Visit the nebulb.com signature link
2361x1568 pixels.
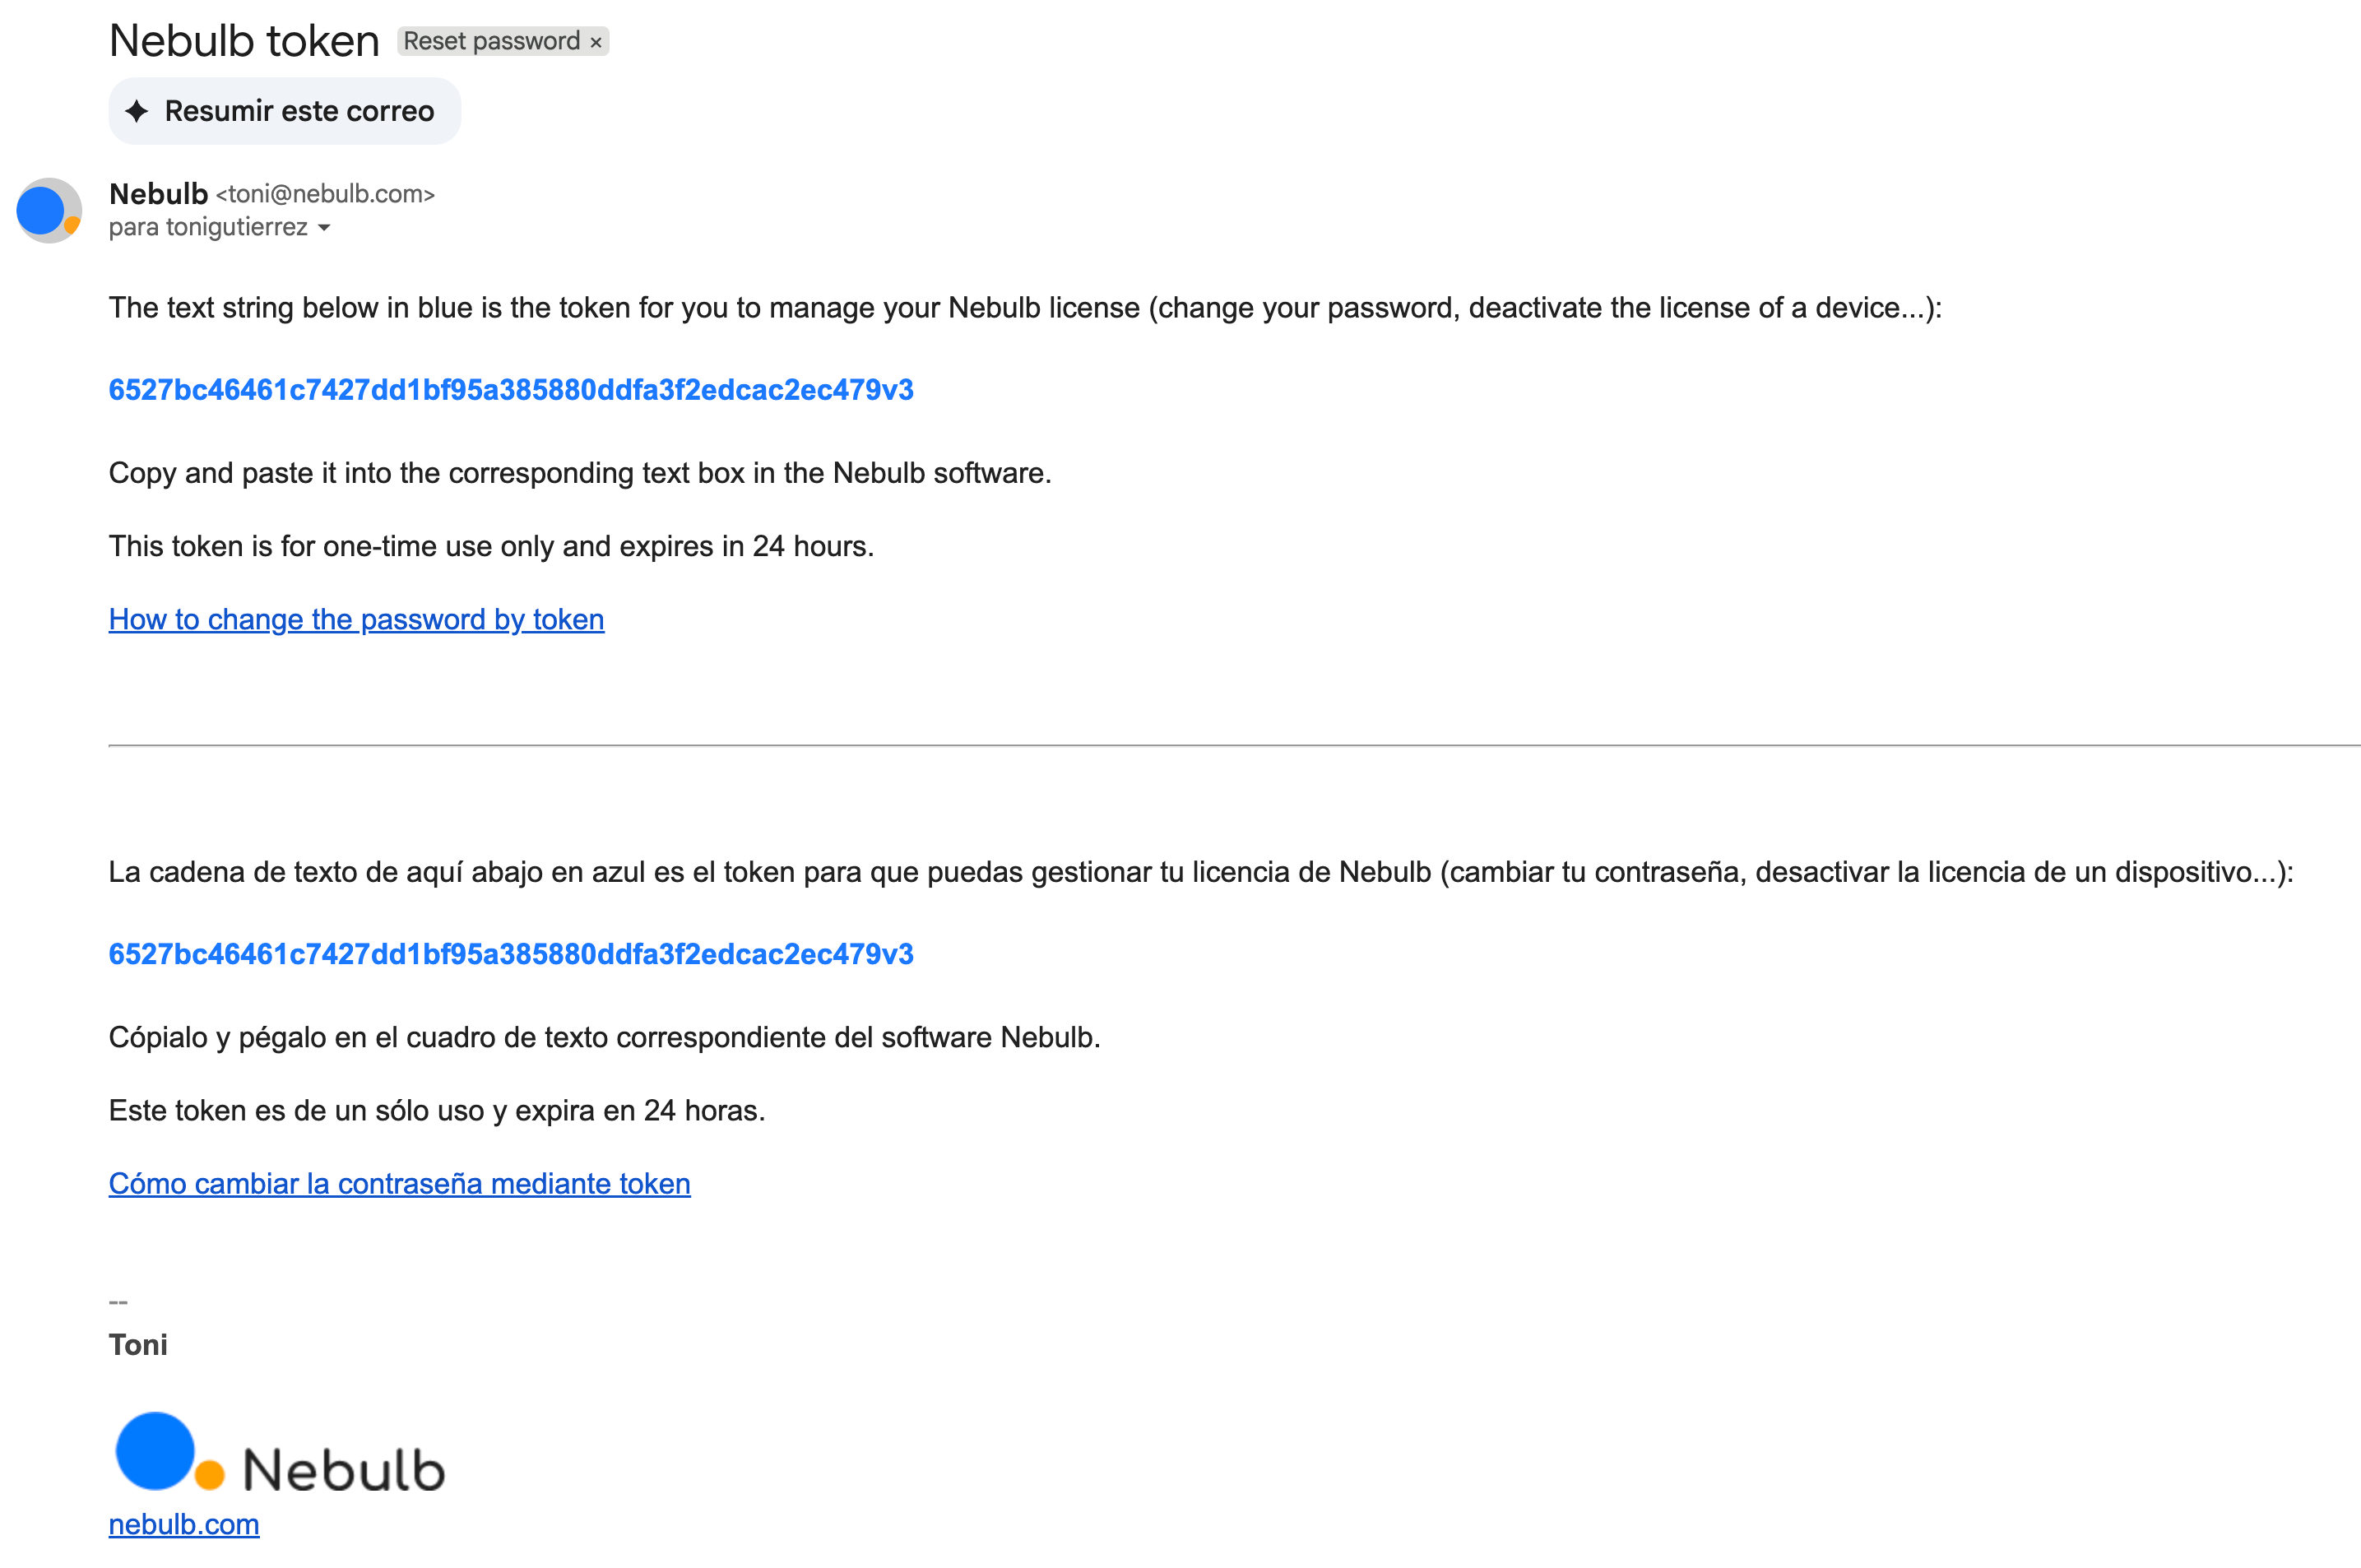[x=184, y=1524]
